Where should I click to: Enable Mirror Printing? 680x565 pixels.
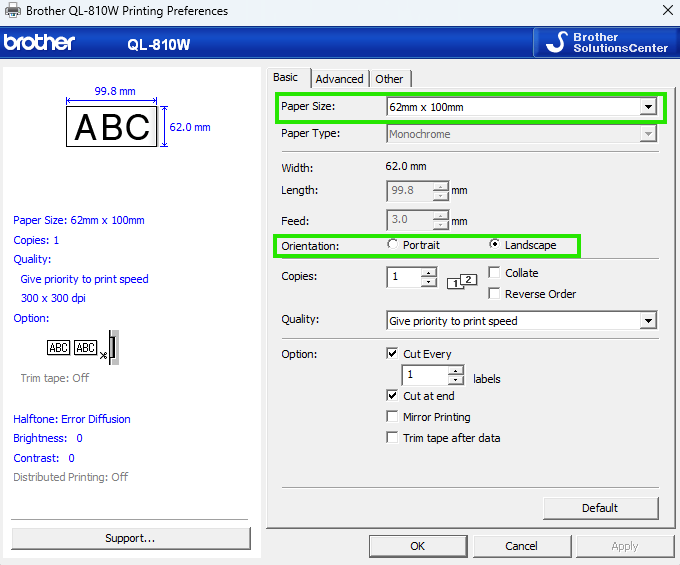click(392, 417)
